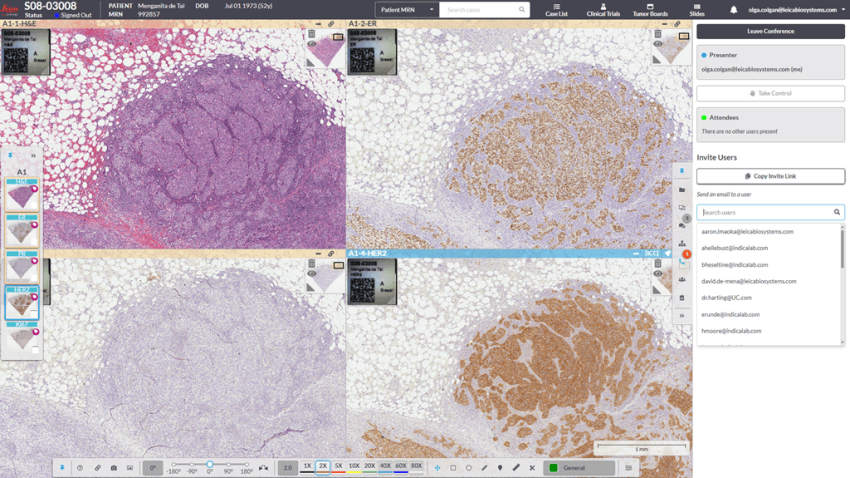The image size is (850, 478).
Task: Adjust the image rotation slider
Action: (x=210, y=464)
